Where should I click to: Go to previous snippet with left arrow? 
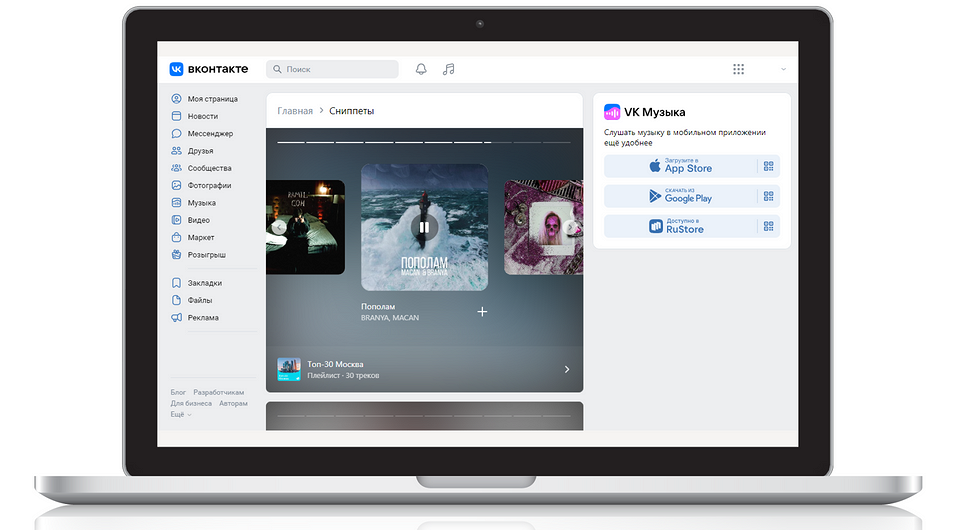pos(280,227)
